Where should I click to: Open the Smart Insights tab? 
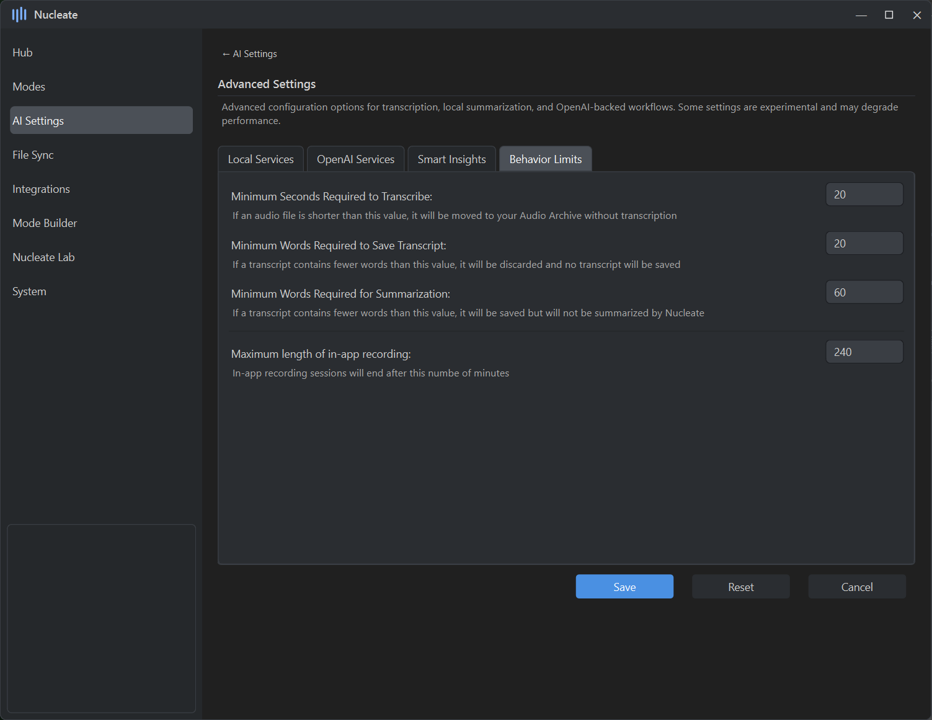click(x=452, y=159)
